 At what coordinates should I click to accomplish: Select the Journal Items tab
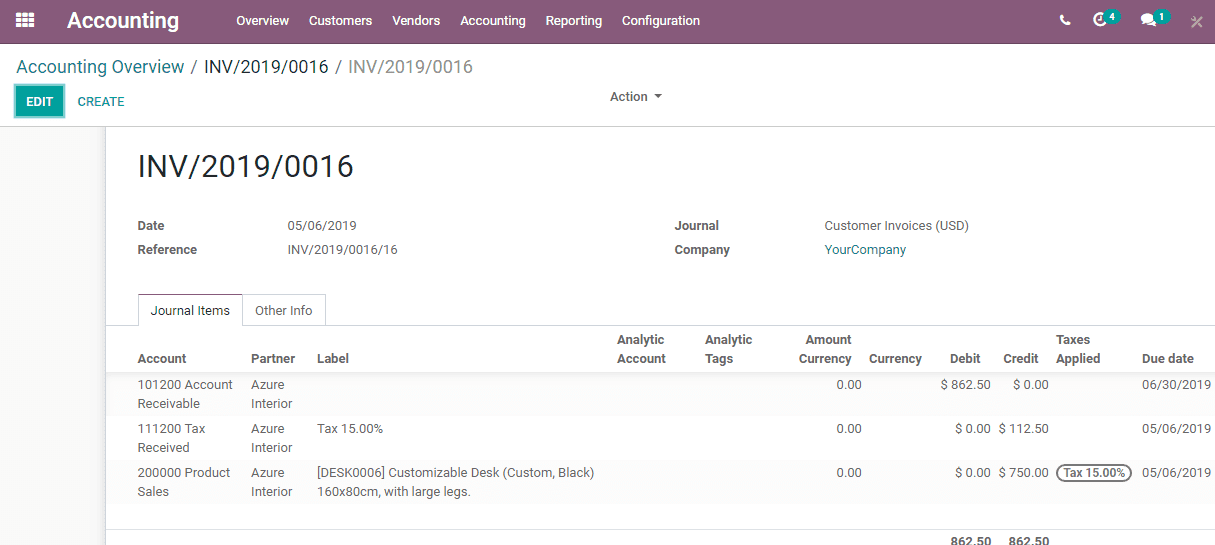(190, 310)
